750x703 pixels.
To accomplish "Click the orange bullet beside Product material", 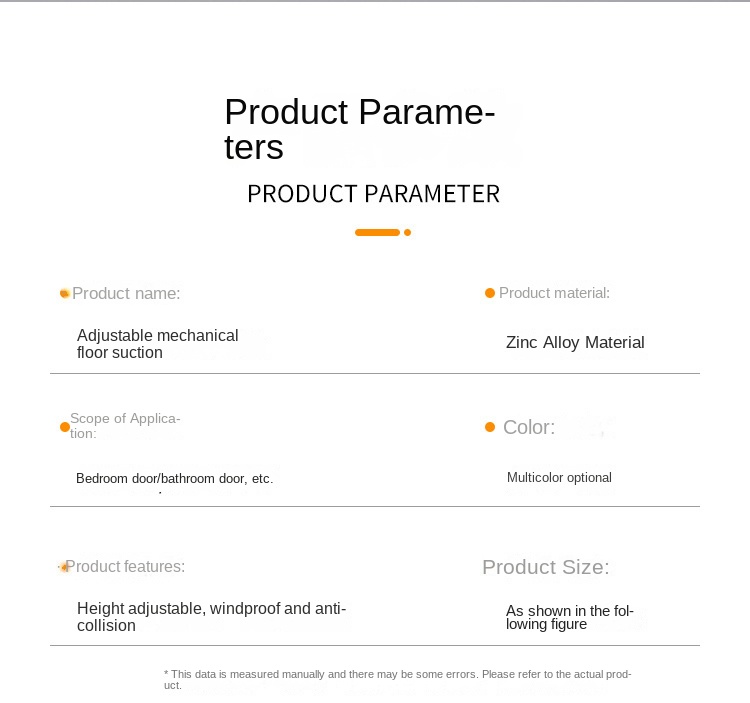I will 490,293.
